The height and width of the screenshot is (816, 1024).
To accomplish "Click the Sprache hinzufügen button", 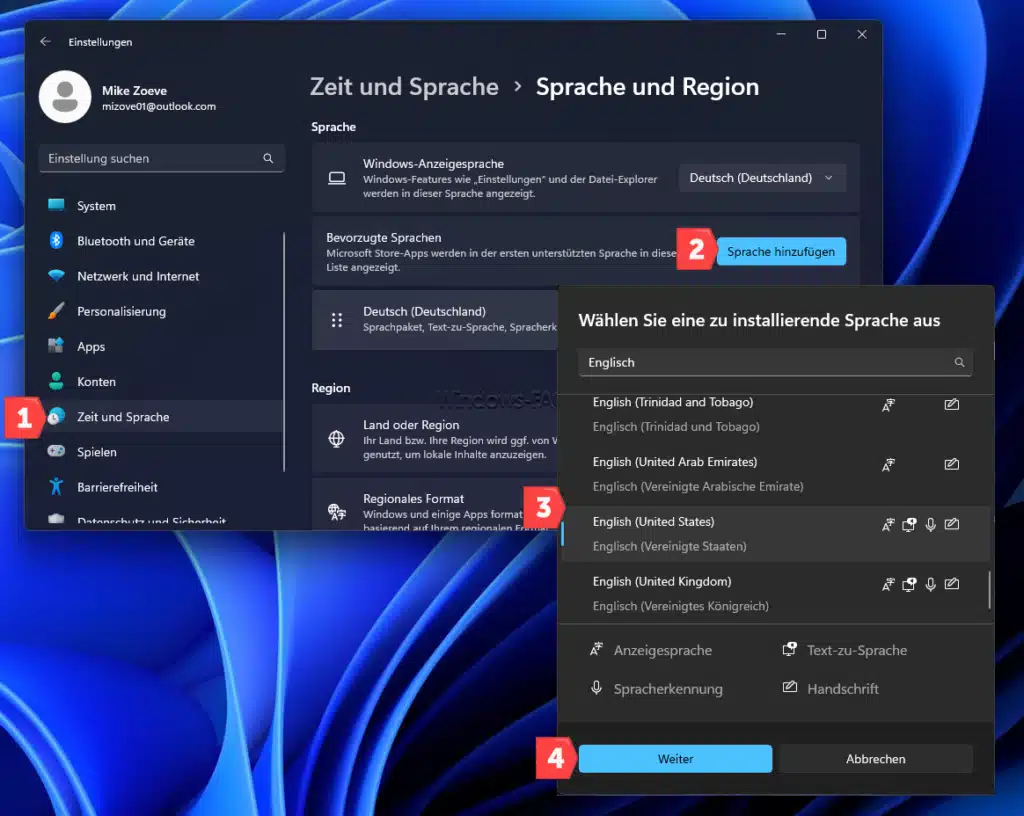I will [x=781, y=251].
